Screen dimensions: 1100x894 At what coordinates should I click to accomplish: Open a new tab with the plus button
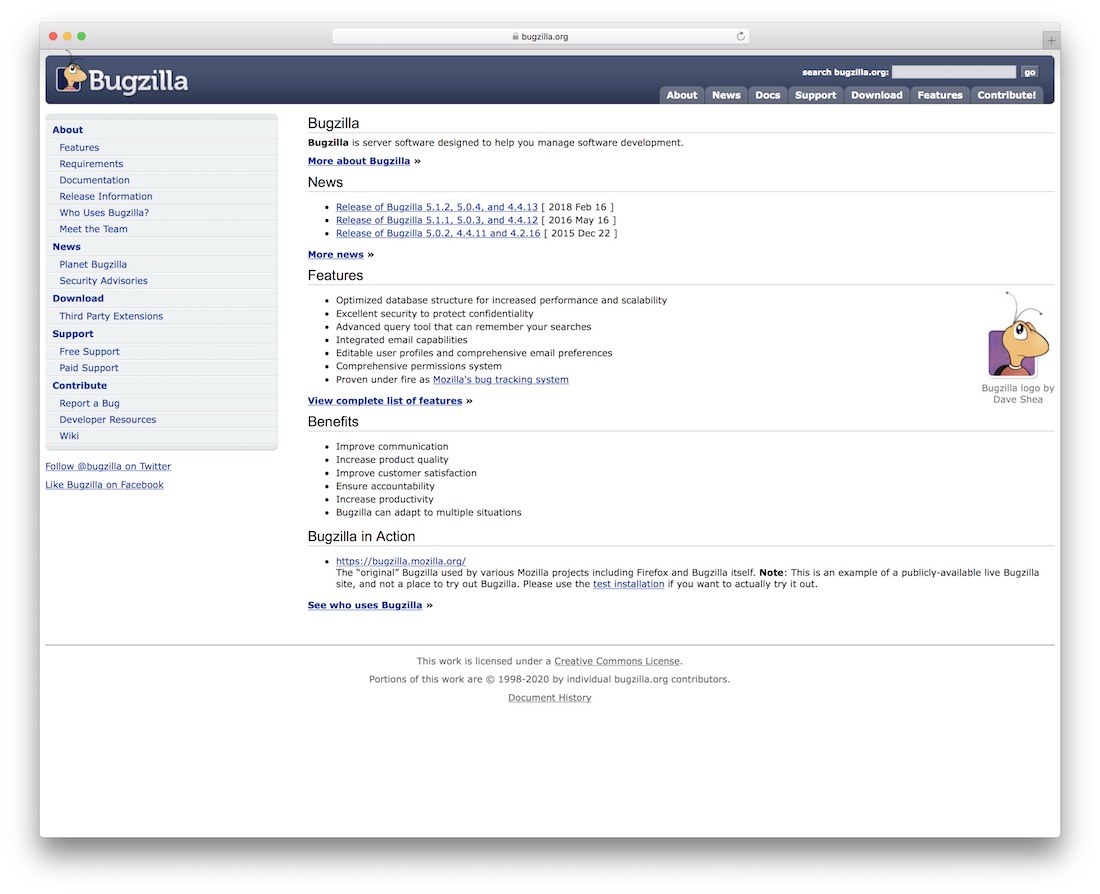click(1051, 41)
